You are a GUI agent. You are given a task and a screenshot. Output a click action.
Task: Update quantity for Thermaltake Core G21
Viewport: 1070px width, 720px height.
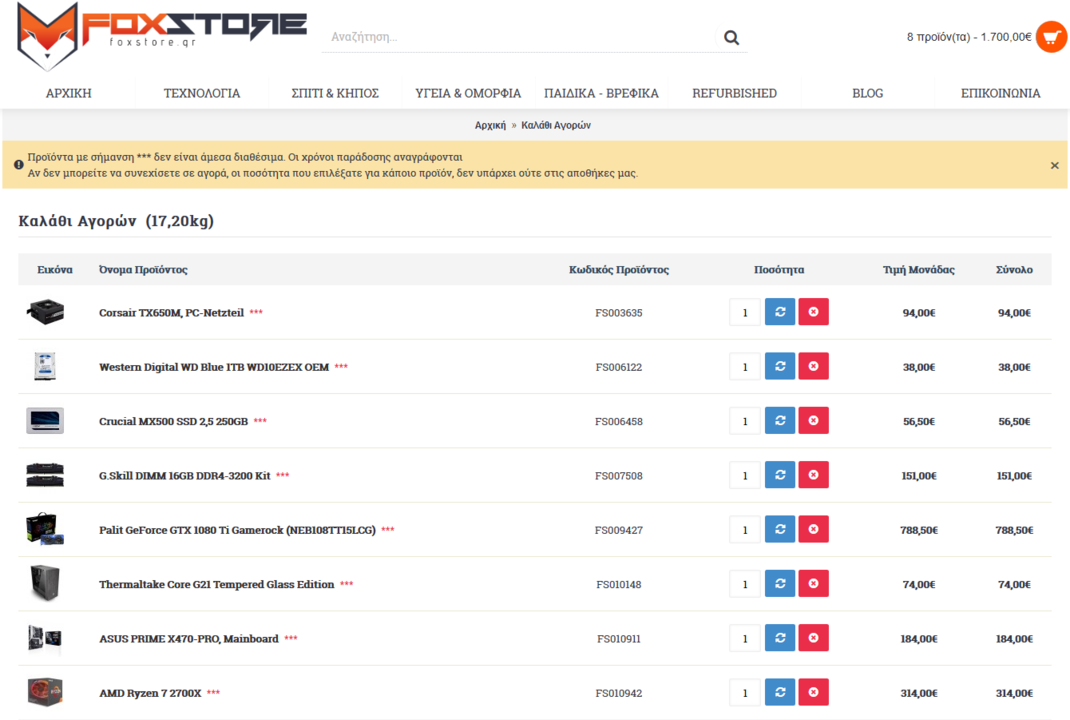click(x=779, y=584)
